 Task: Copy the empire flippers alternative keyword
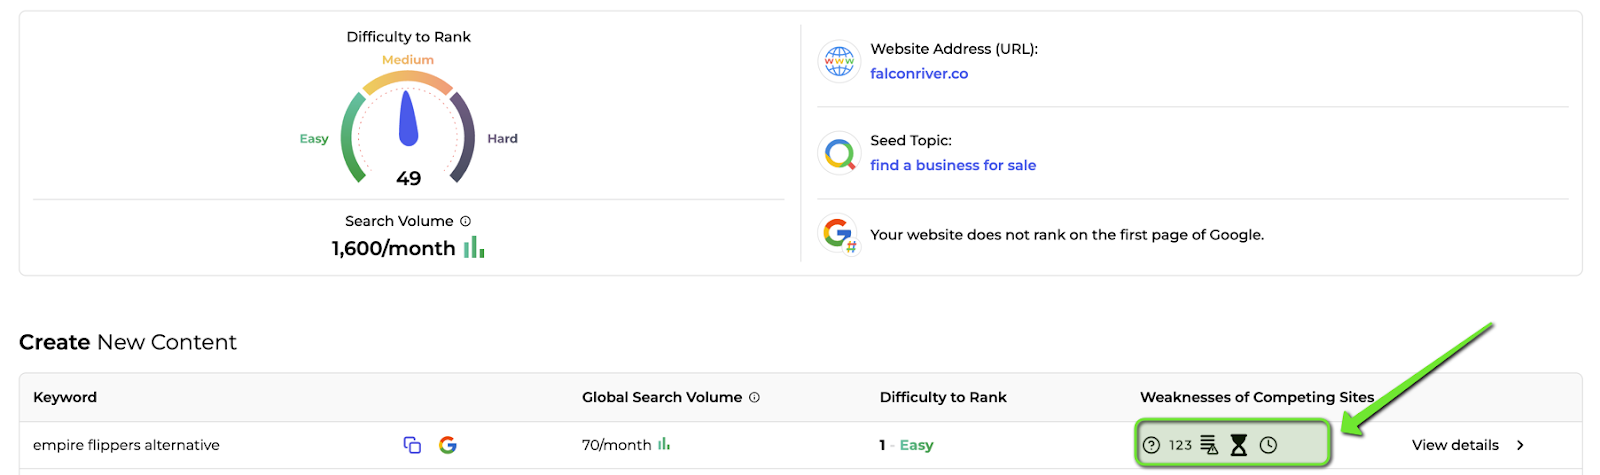click(412, 445)
